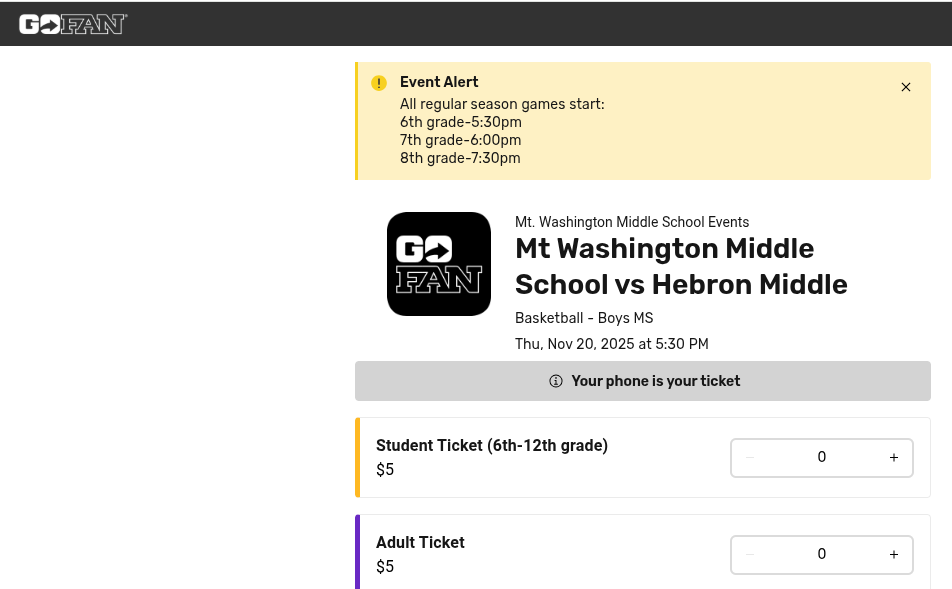The image size is (952, 589).
Task: Click the info icon beside phone ticket notice
Action: click(x=556, y=381)
